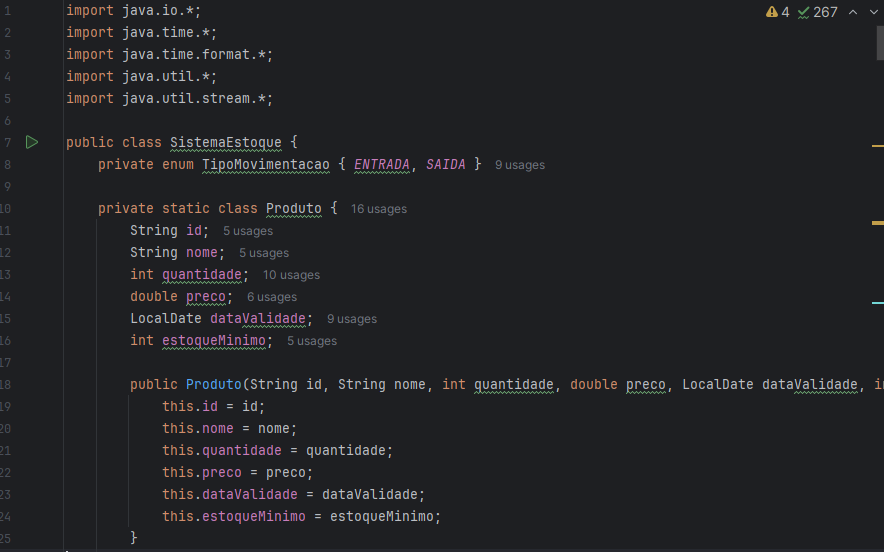
Task: Click the Produto class declaration name
Action: click(x=294, y=209)
